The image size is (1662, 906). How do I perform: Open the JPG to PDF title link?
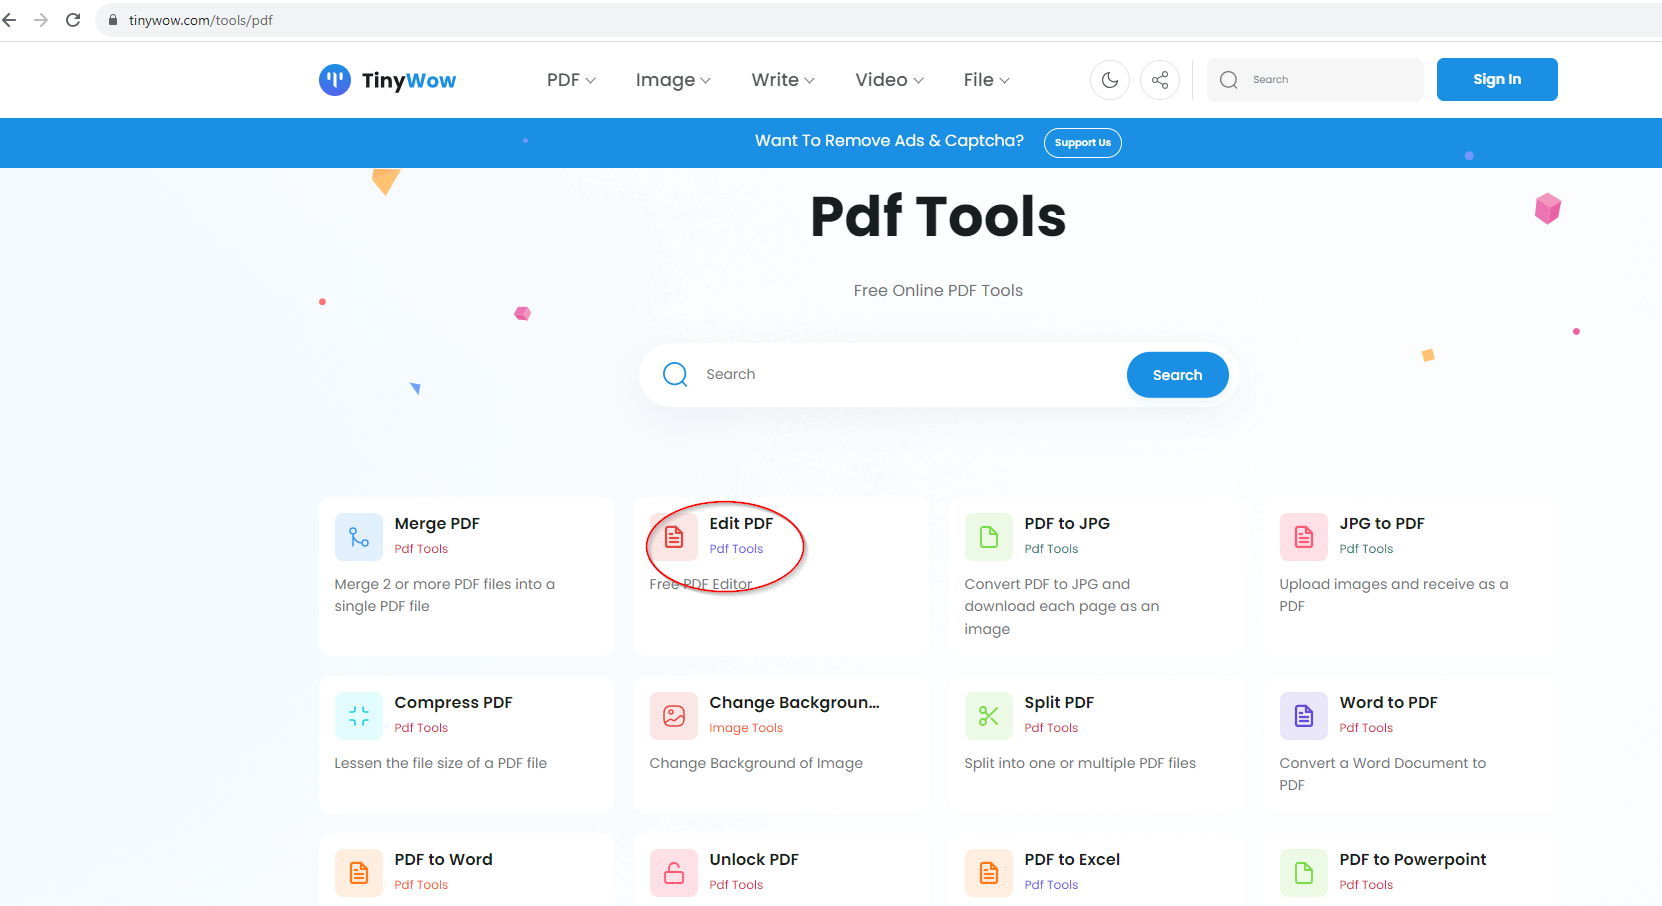coord(1382,524)
